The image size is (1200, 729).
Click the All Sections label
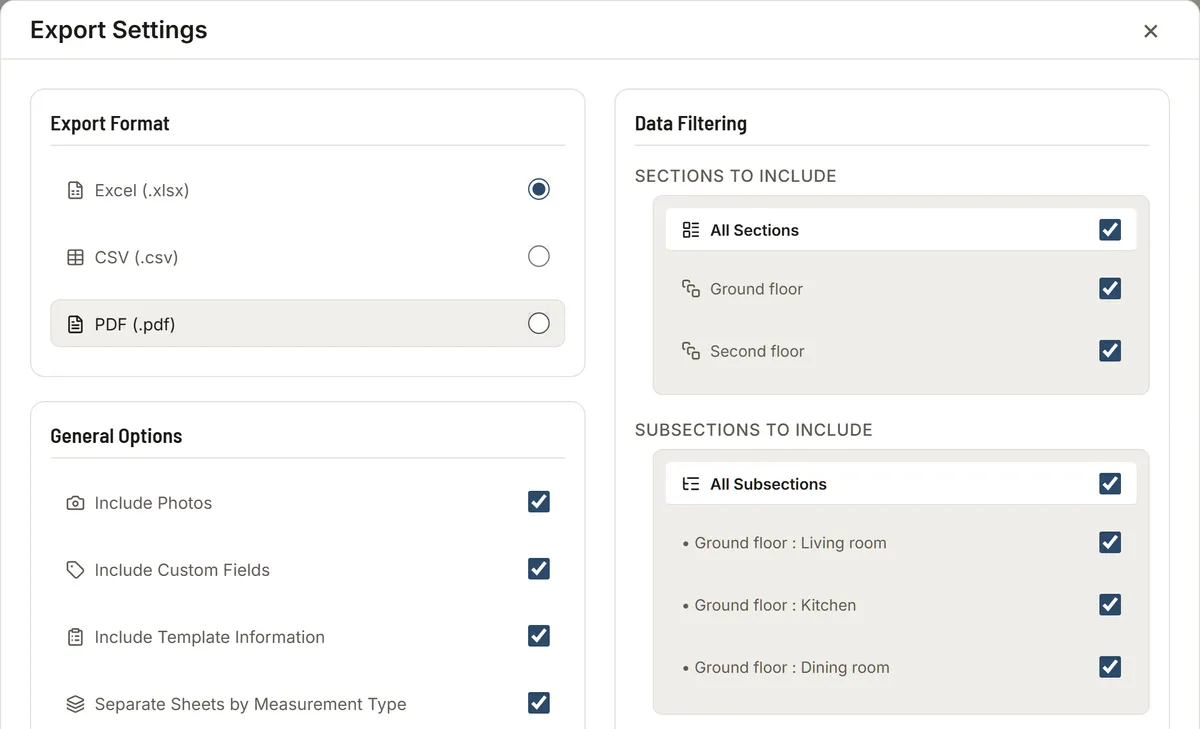(755, 230)
